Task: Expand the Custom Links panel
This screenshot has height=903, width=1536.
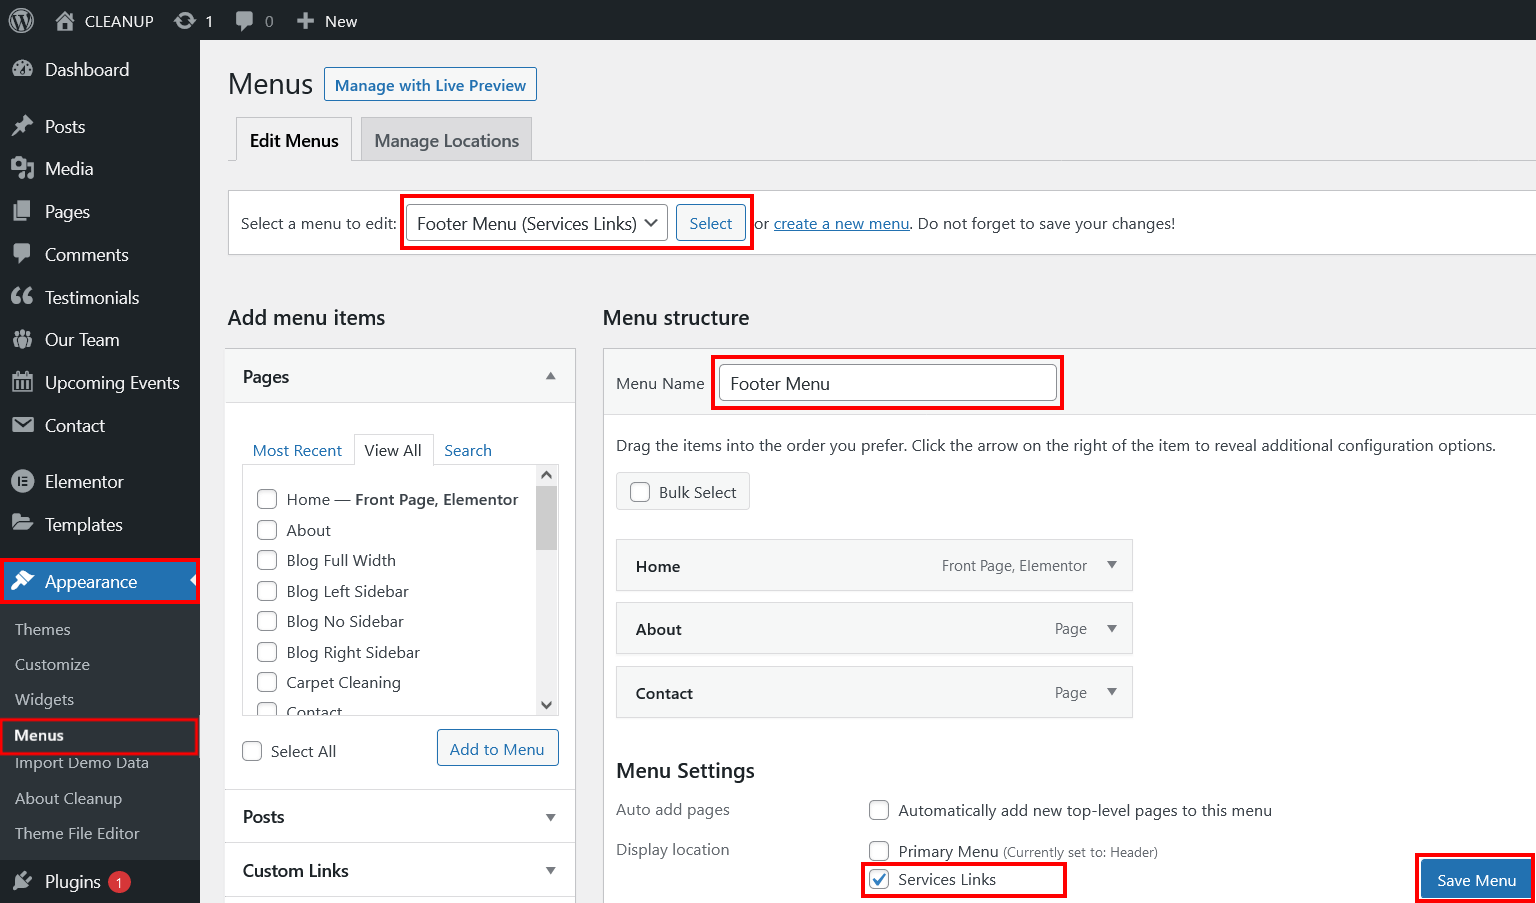Action: (x=550, y=871)
